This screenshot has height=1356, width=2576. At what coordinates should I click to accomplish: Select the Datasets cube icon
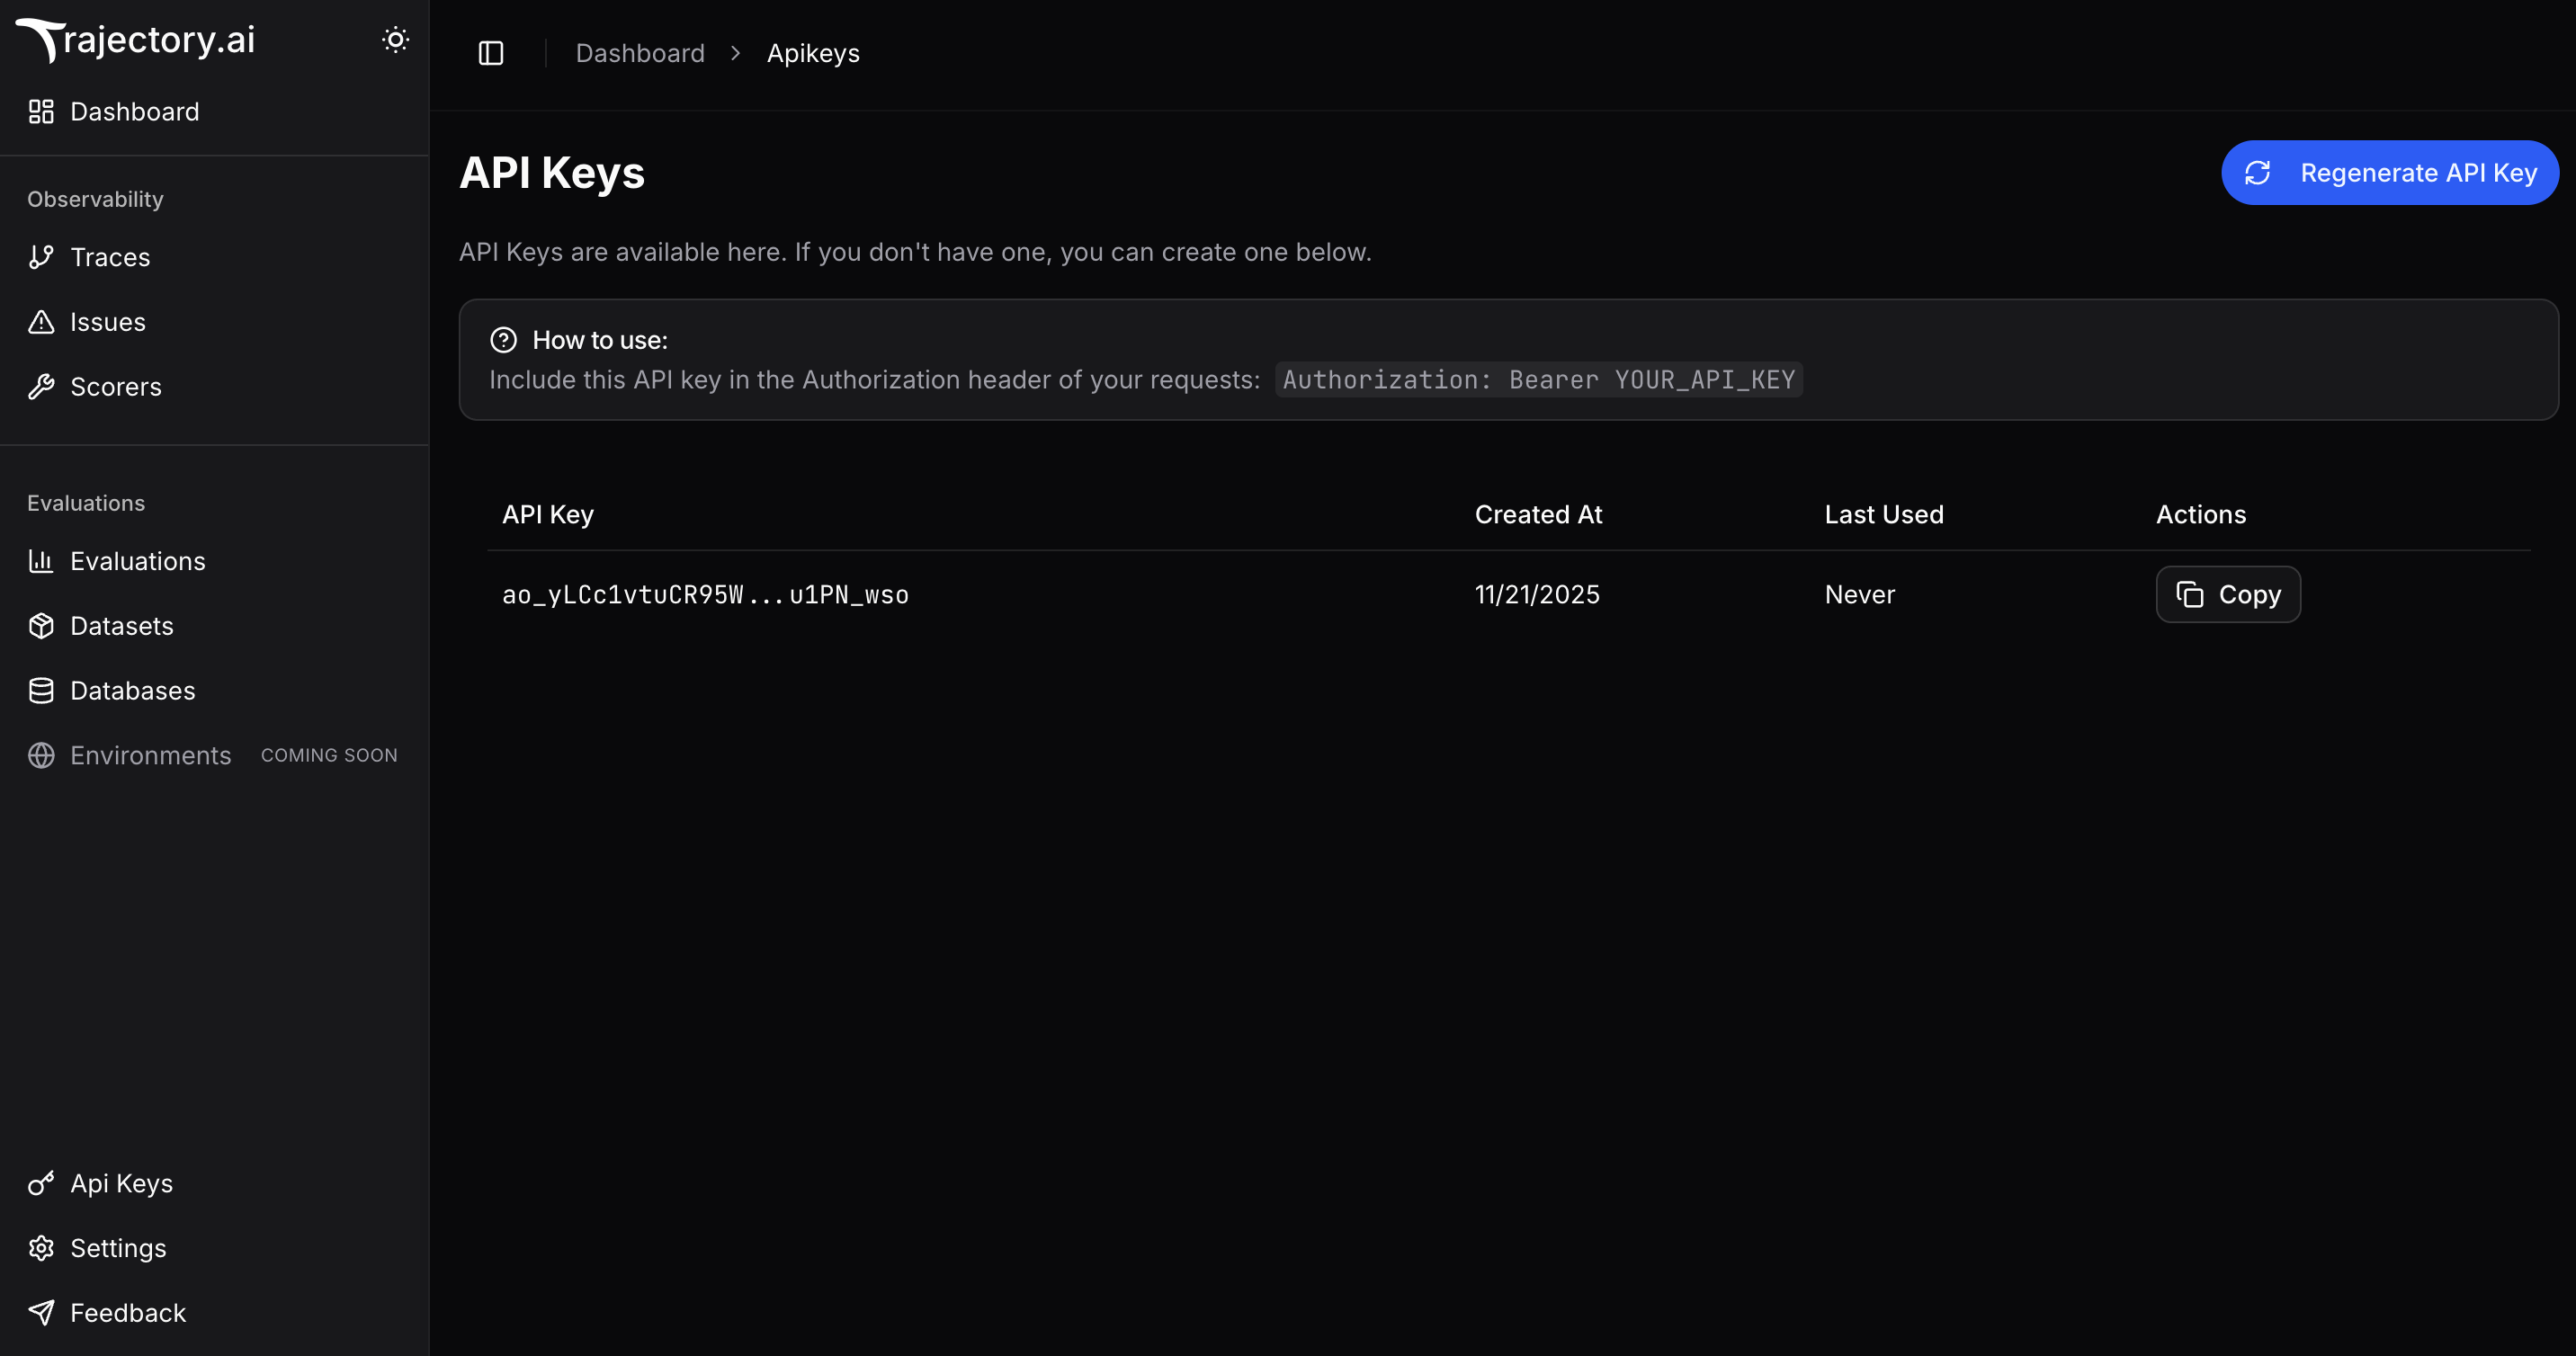click(x=41, y=625)
